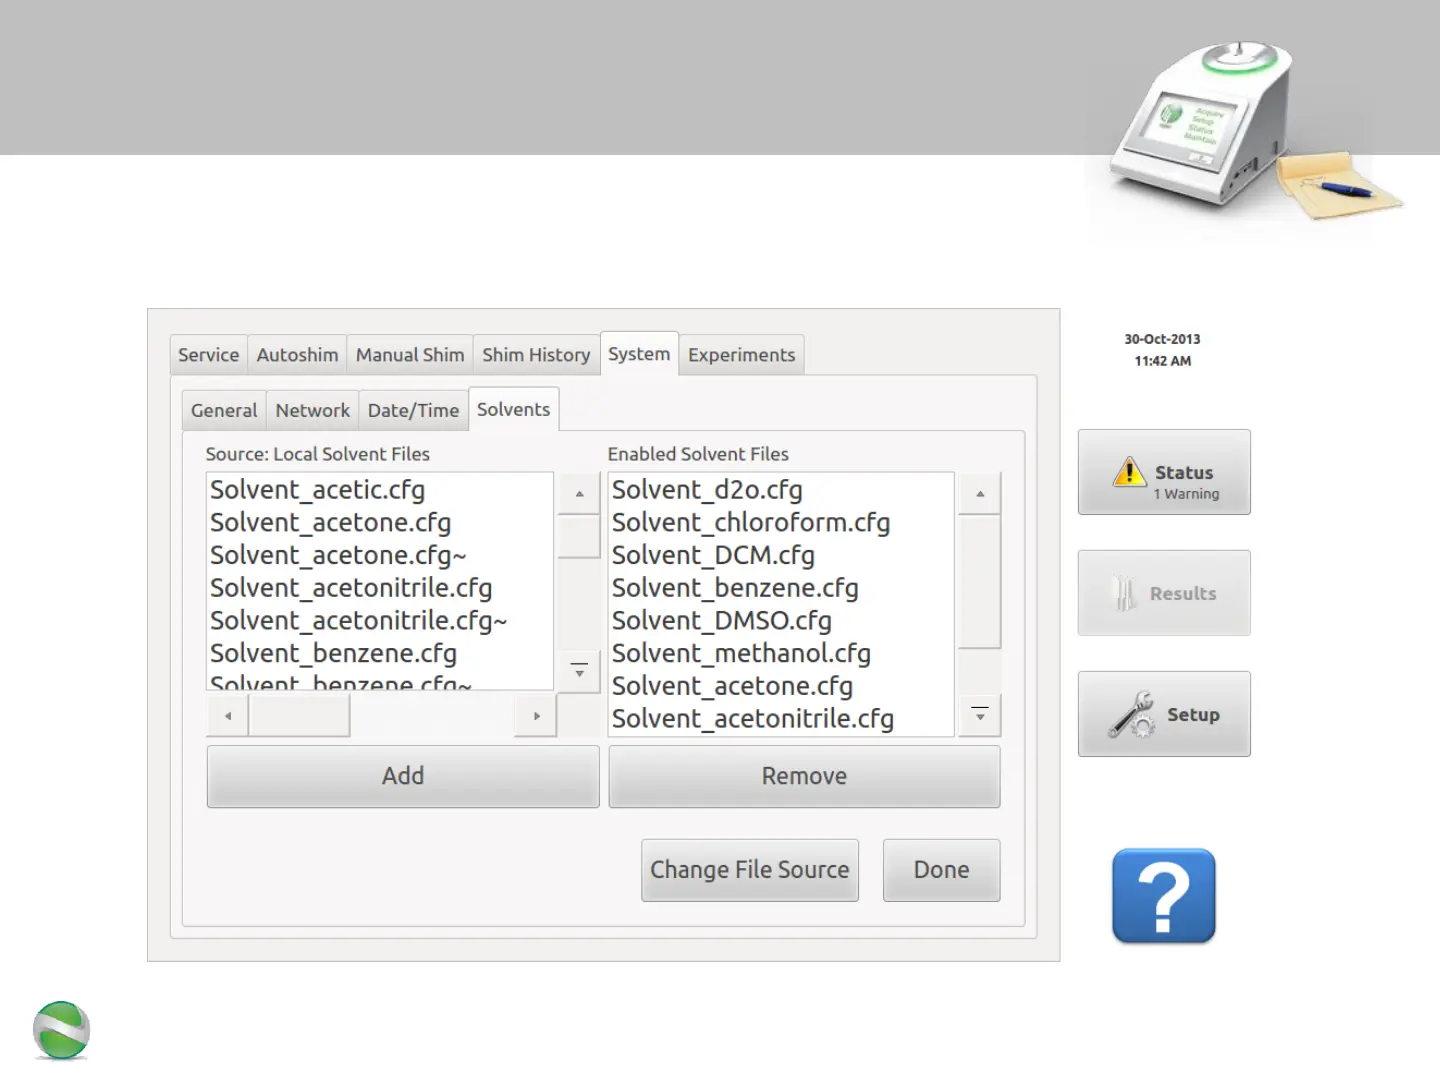Click the Change File Source button
Viewport: 1440px width, 1080px height.
(750, 870)
